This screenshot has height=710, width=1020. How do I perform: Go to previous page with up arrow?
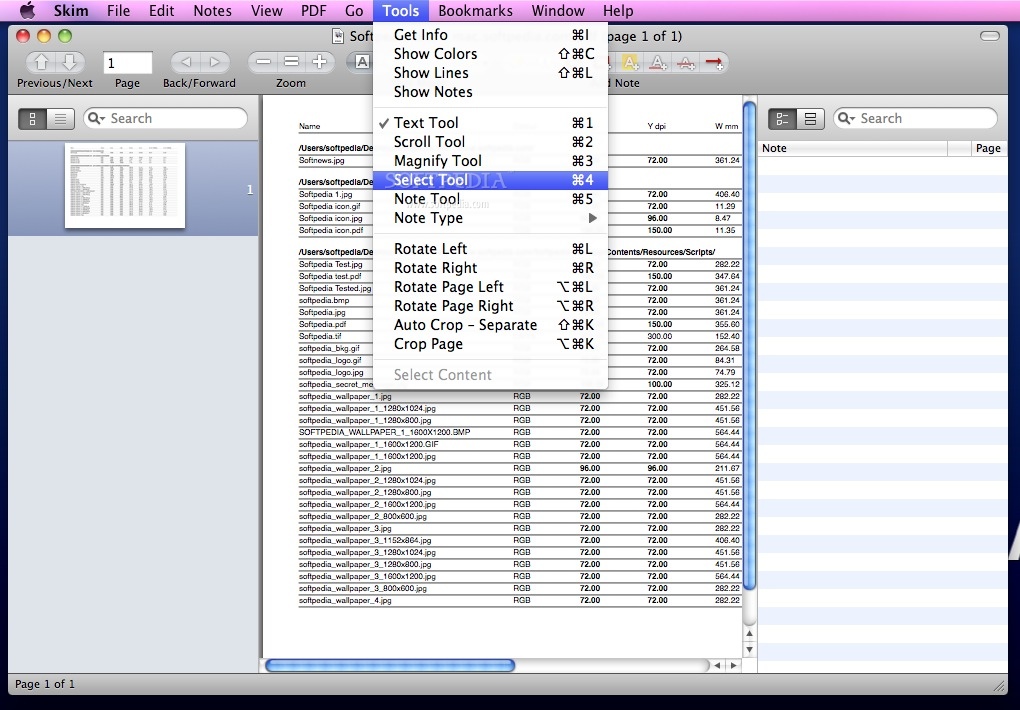tap(41, 62)
